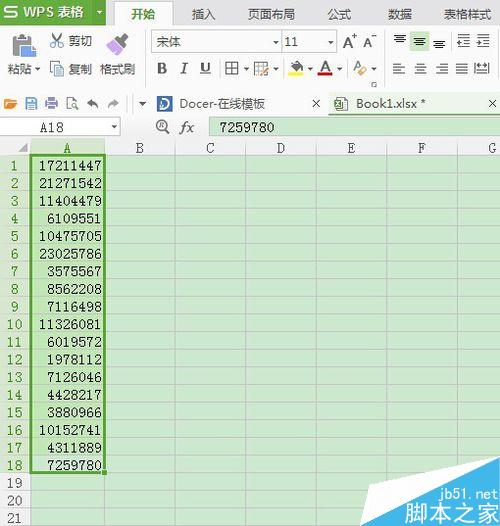Select cell containing 23025786
500x526 pixels.
67,254
